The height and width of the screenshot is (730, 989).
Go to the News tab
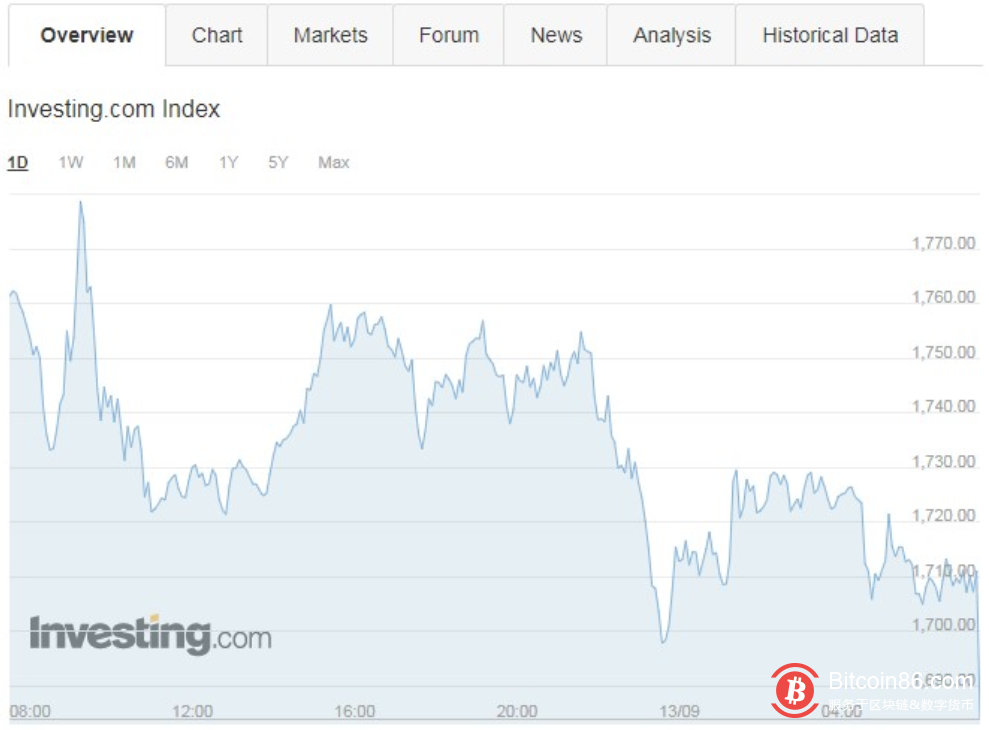(556, 36)
